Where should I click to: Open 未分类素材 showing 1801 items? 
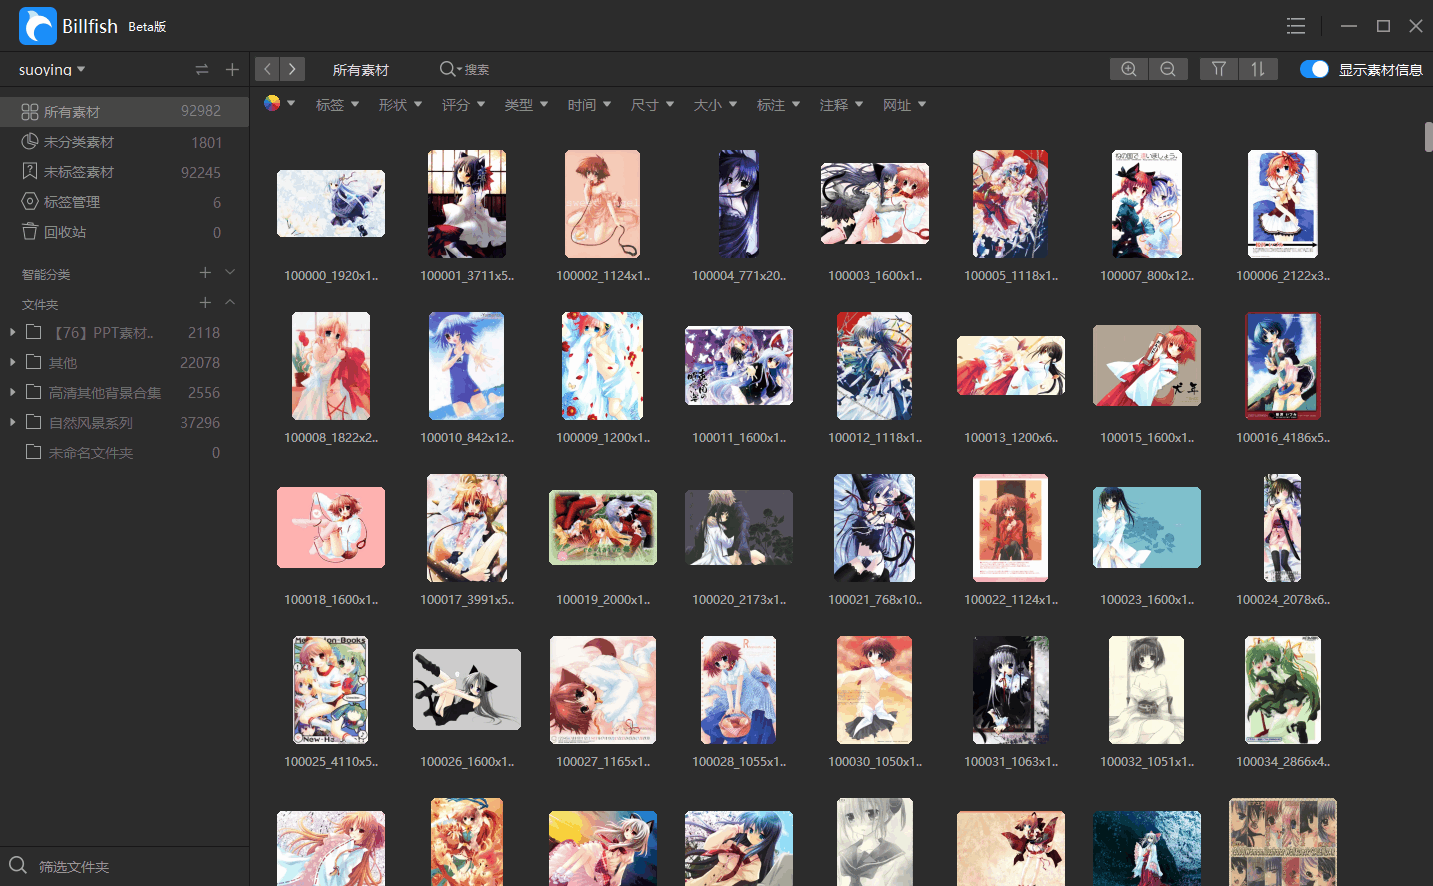pyautogui.click(x=124, y=142)
